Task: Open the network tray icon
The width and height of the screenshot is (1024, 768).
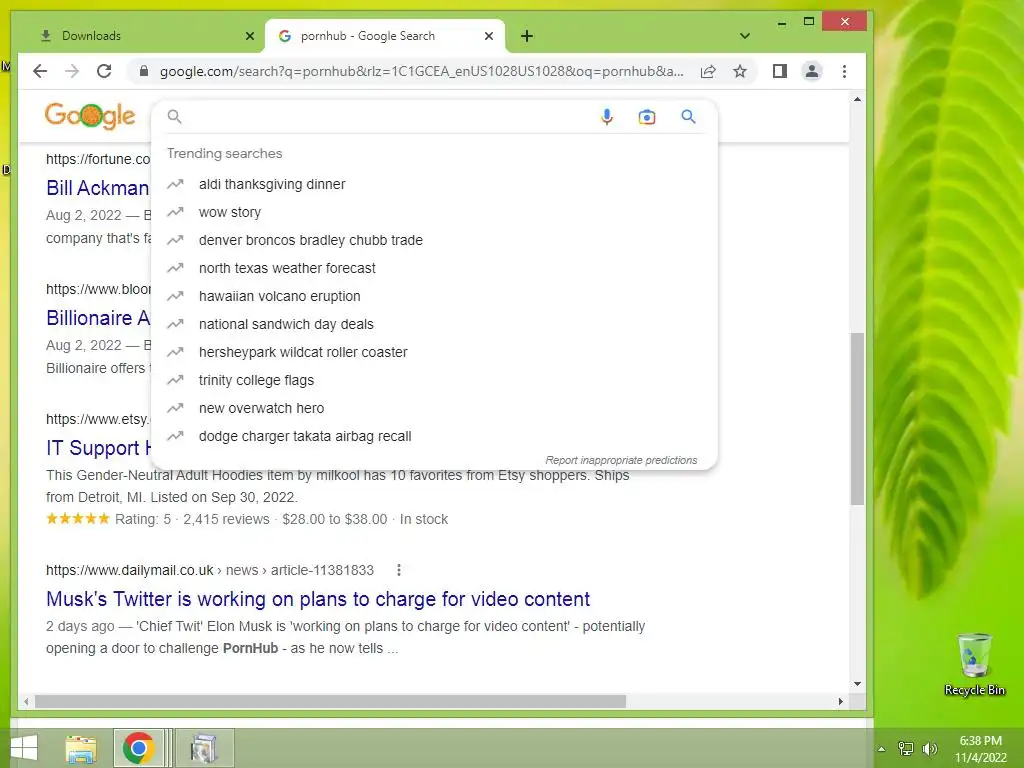Action: pyautogui.click(x=906, y=748)
